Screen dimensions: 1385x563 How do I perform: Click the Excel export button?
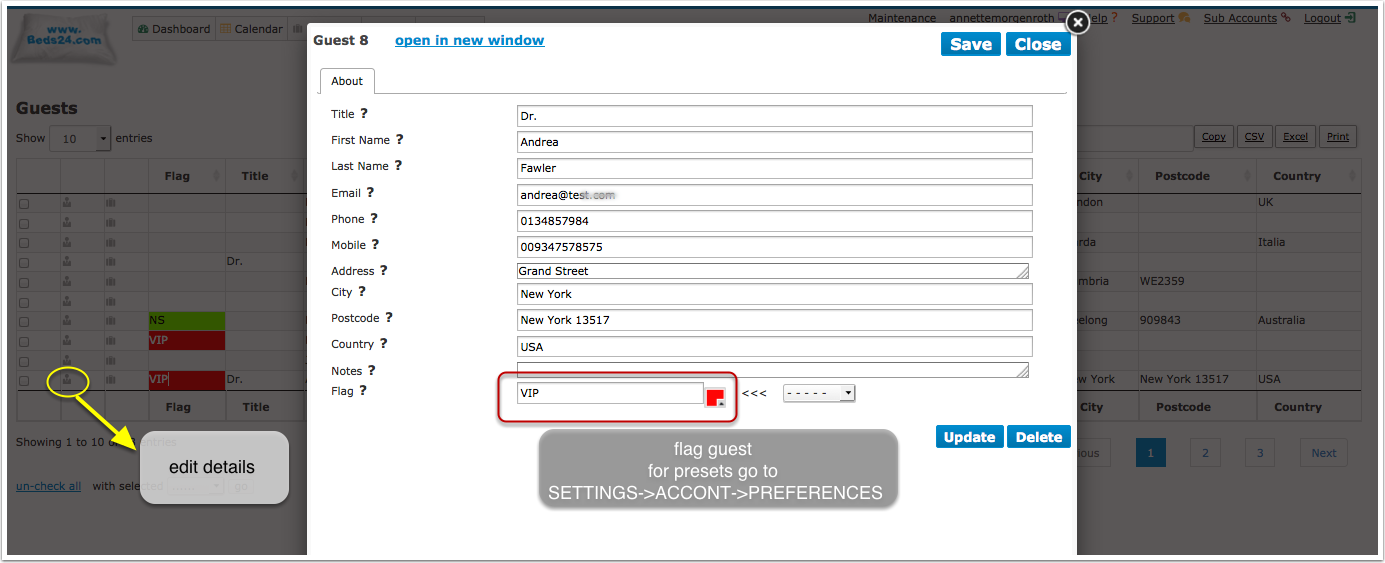pyautogui.click(x=1296, y=137)
